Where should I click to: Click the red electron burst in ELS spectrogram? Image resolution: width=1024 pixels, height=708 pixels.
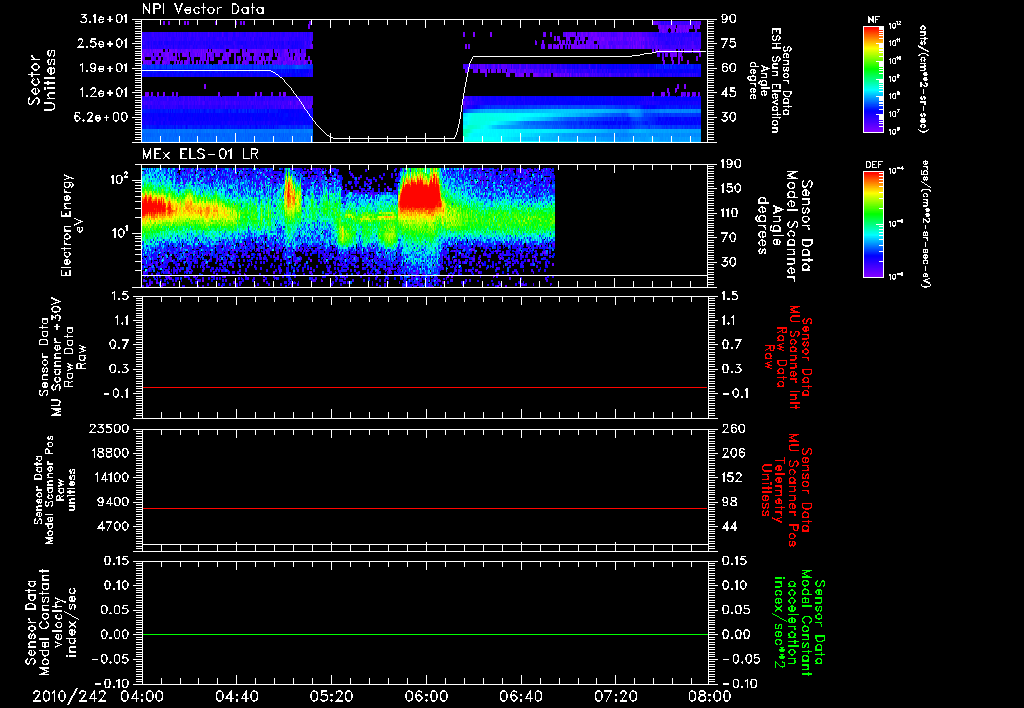click(421, 193)
